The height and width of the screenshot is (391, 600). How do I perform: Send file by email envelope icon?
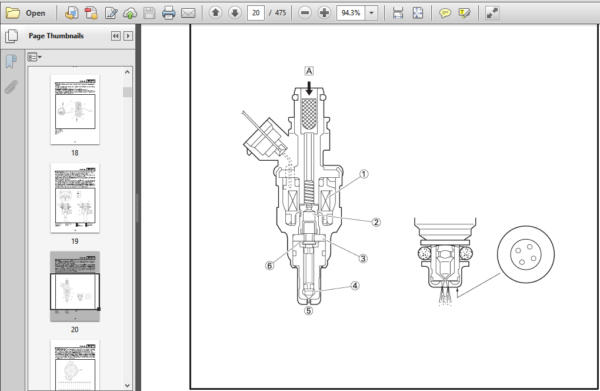188,13
